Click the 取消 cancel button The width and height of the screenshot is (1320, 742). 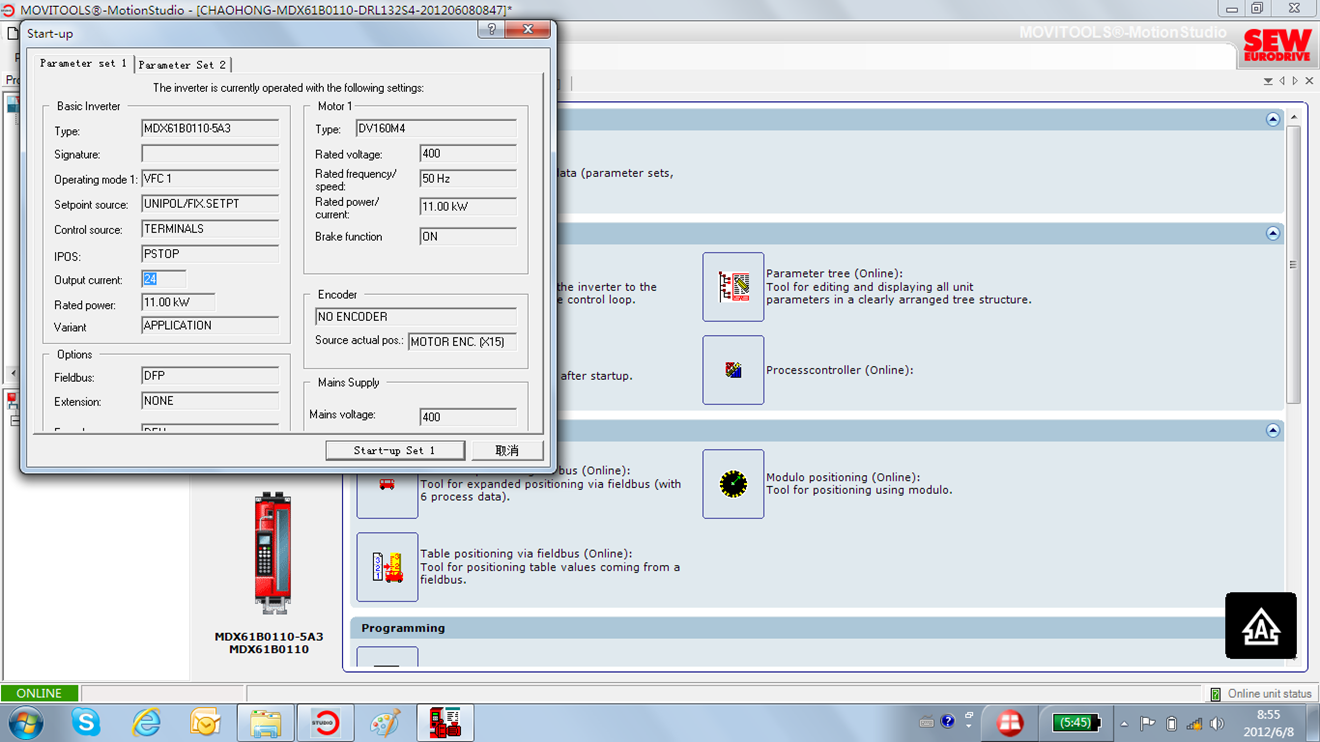tap(507, 451)
